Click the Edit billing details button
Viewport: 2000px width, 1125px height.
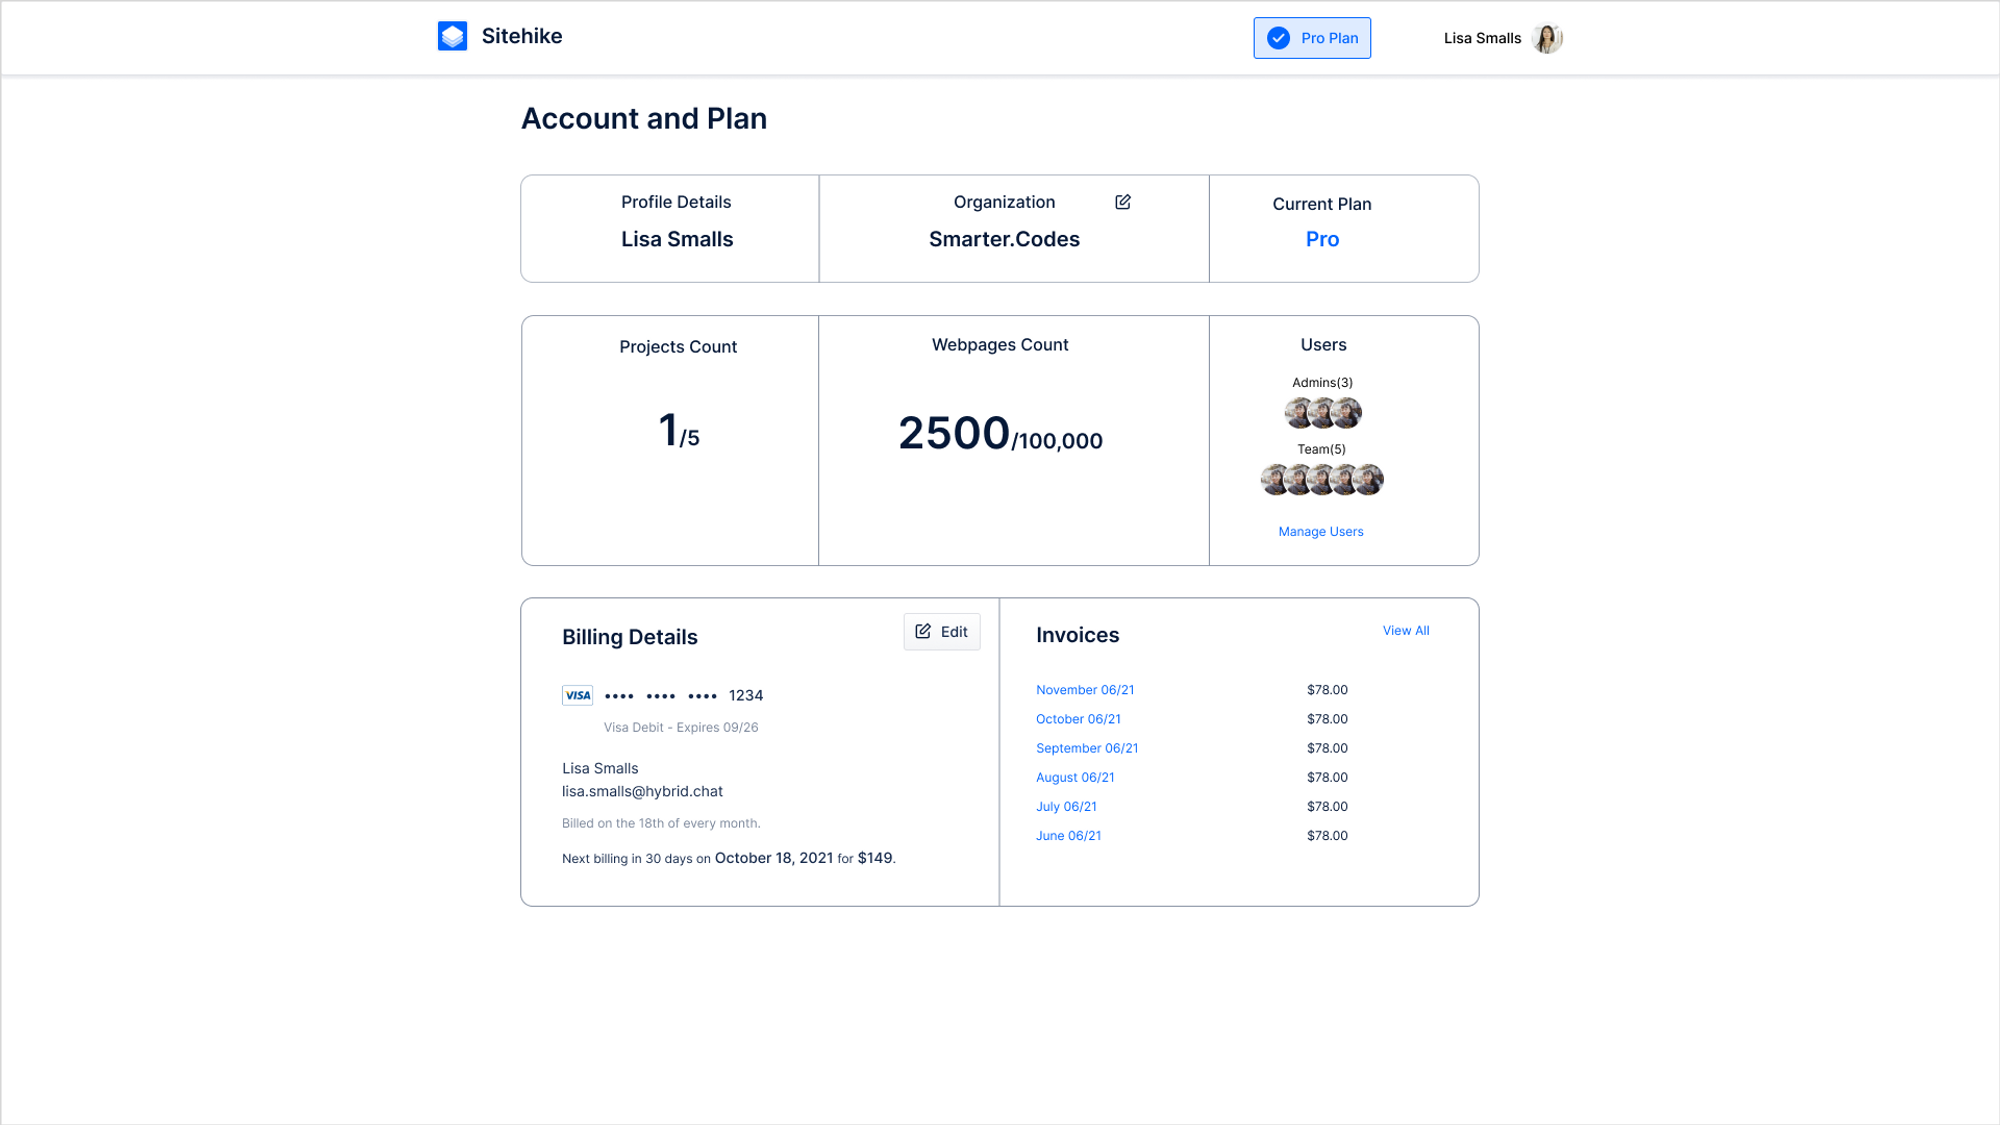click(x=941, y=632)
